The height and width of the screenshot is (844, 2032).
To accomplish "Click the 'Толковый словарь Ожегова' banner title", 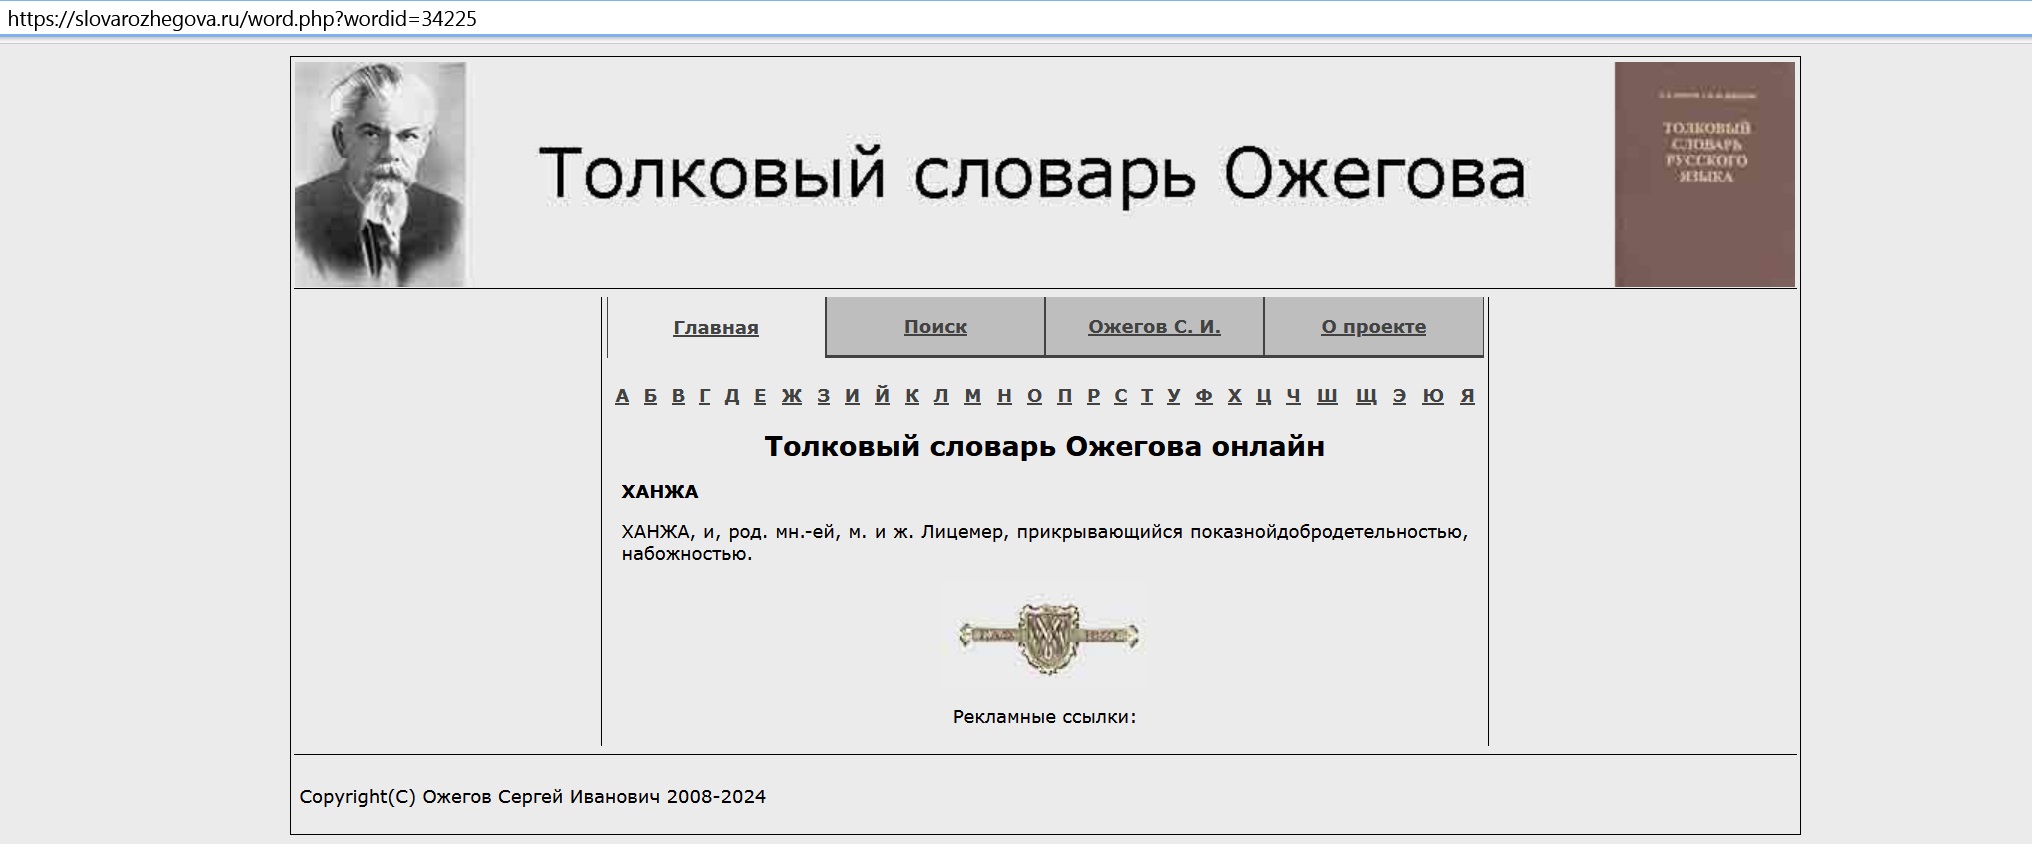I will (x=1032, y=174).
